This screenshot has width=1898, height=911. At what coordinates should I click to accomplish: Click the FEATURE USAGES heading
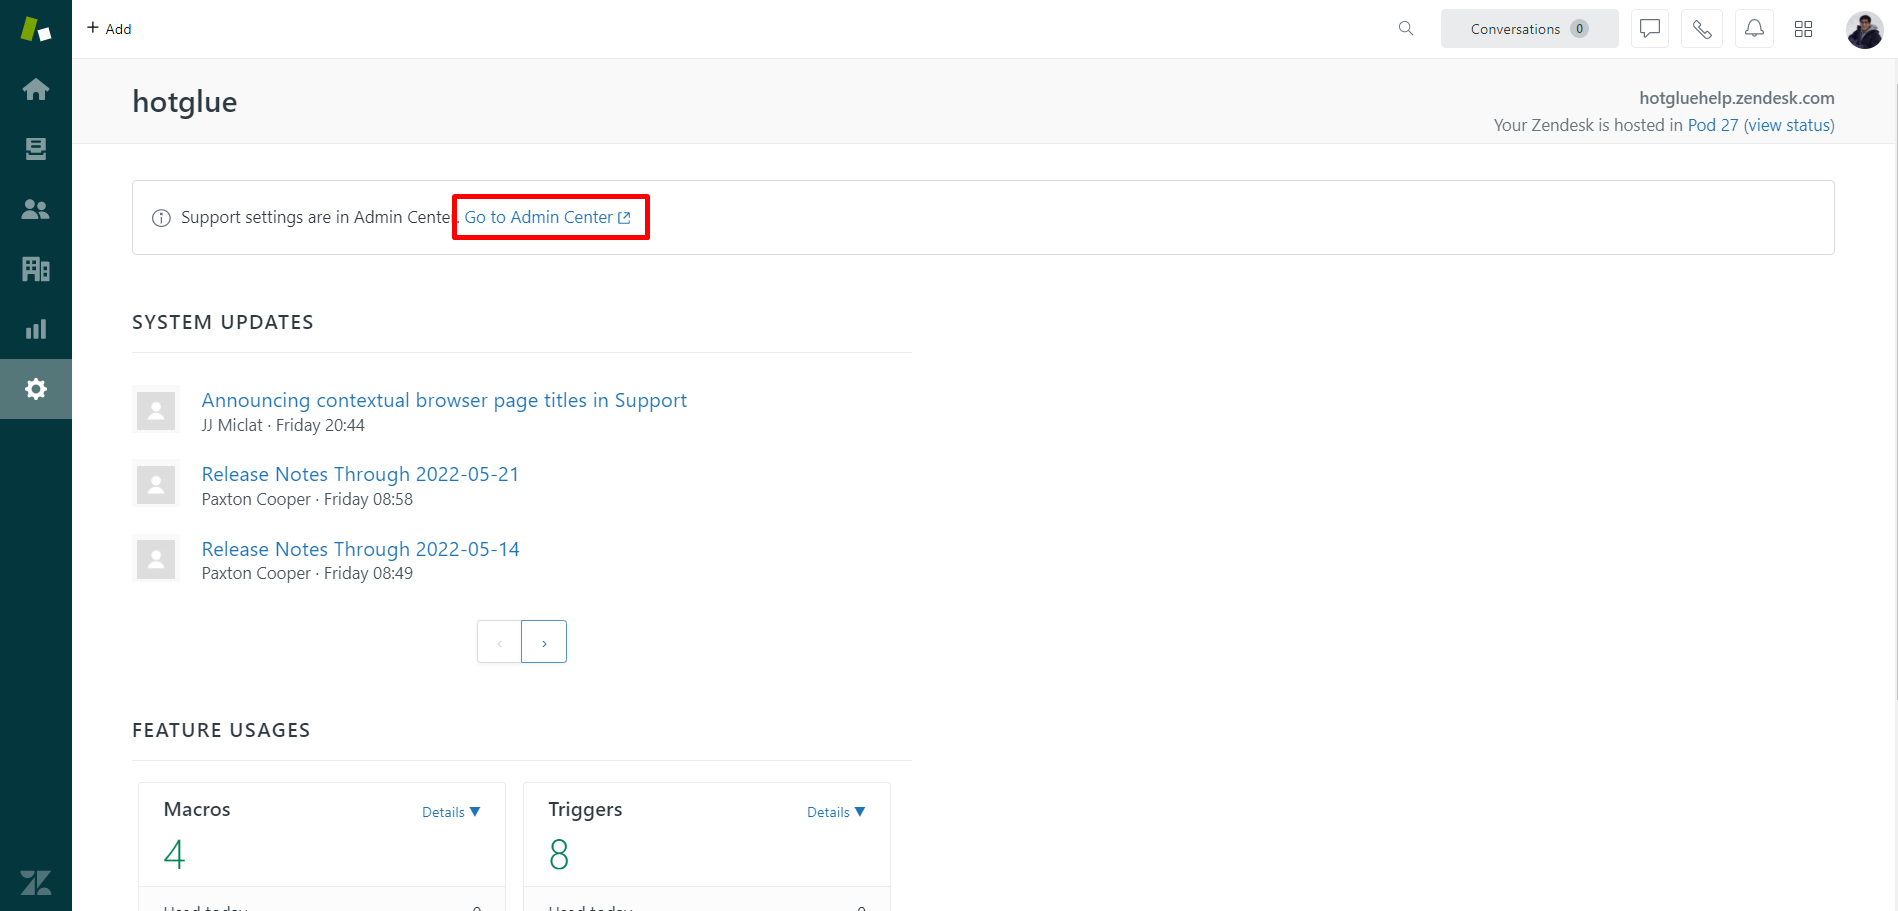[221, 730]
